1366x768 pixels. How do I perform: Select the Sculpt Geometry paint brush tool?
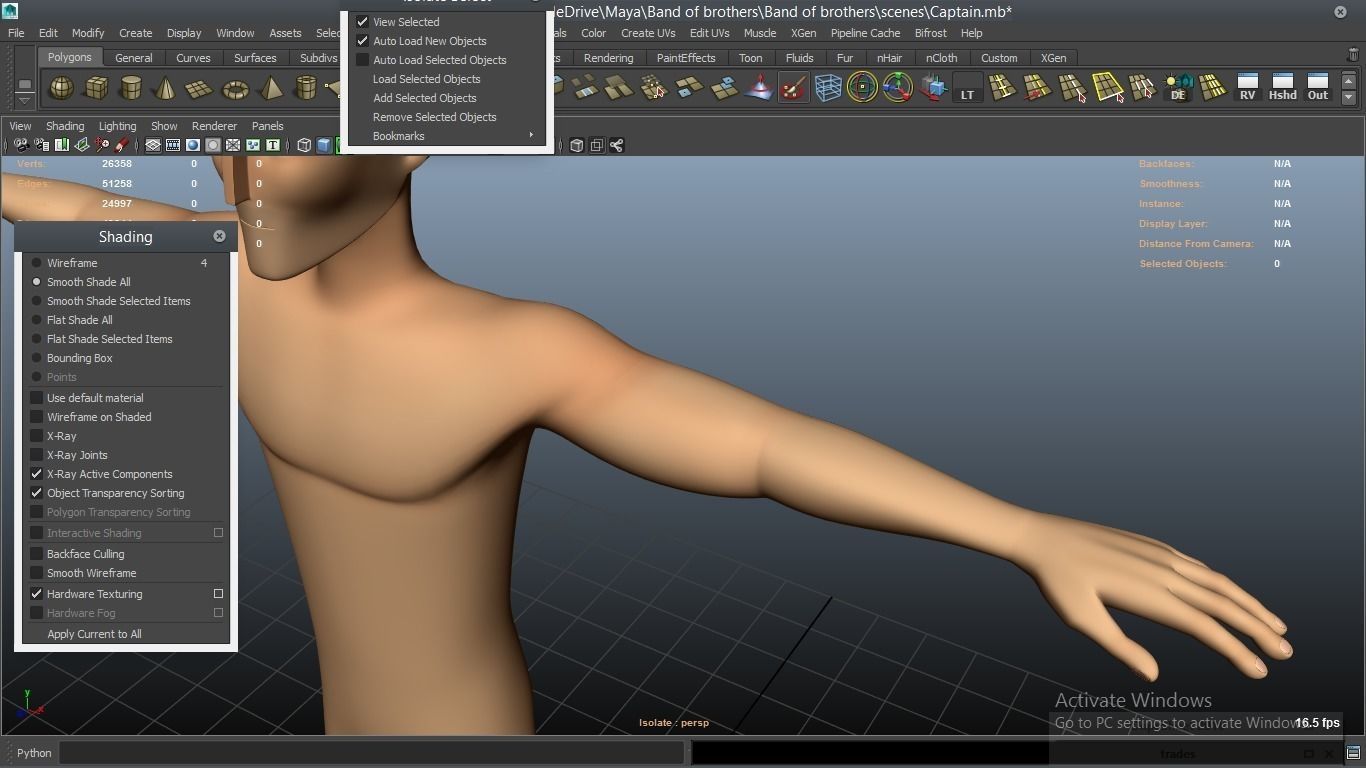coord(793,88)
